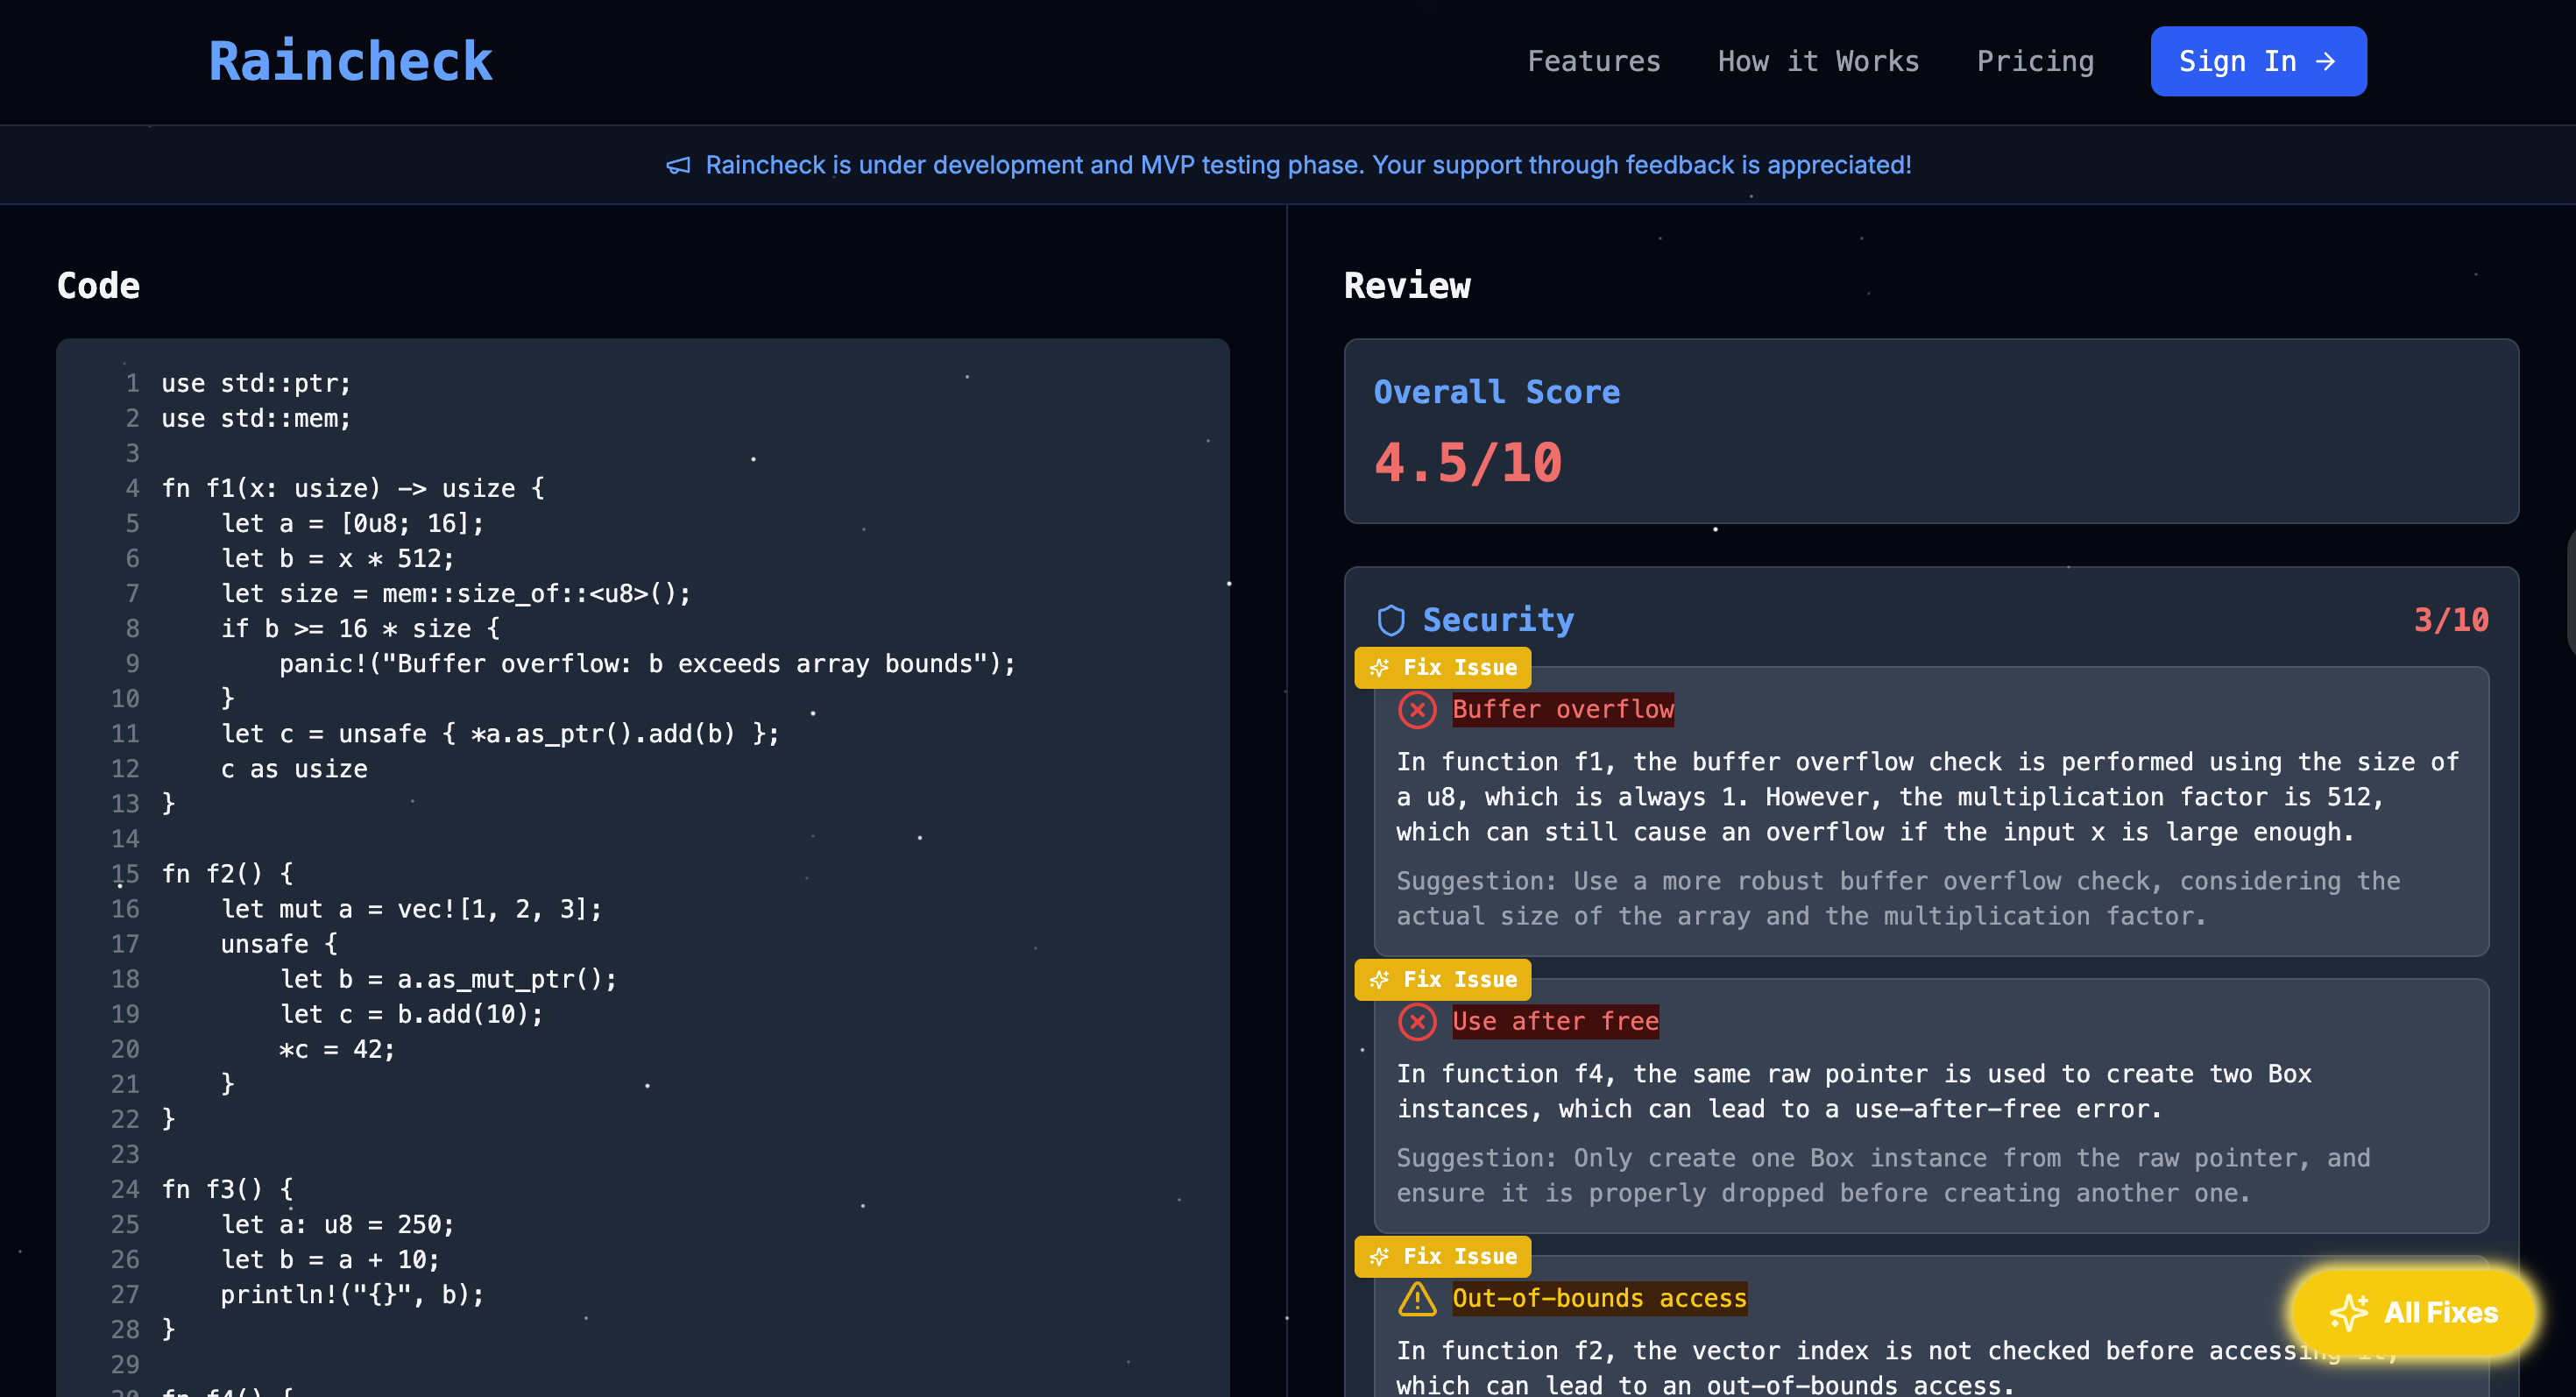Viewport: 2576px width, 1397px height.
Task: Click code line 'fn f1(x: usize) -> usize {'
Action: [x=353, y=488]
